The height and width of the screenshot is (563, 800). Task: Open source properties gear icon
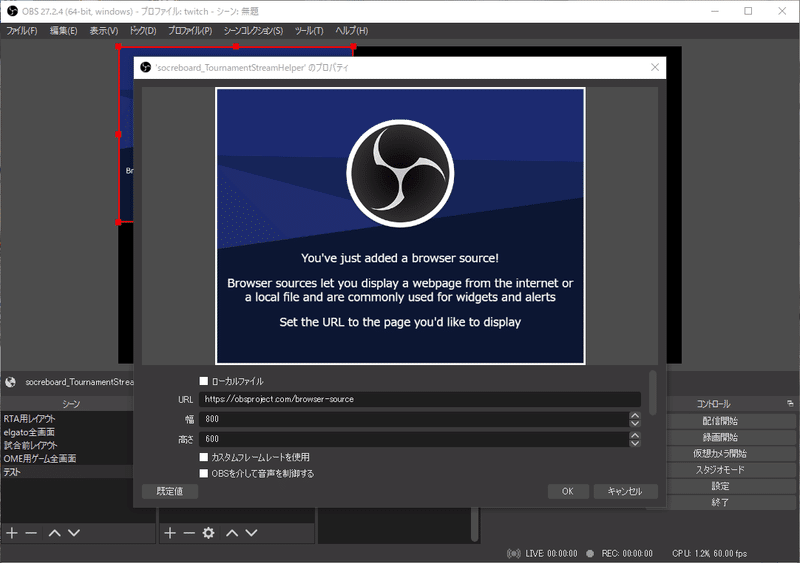208,533
